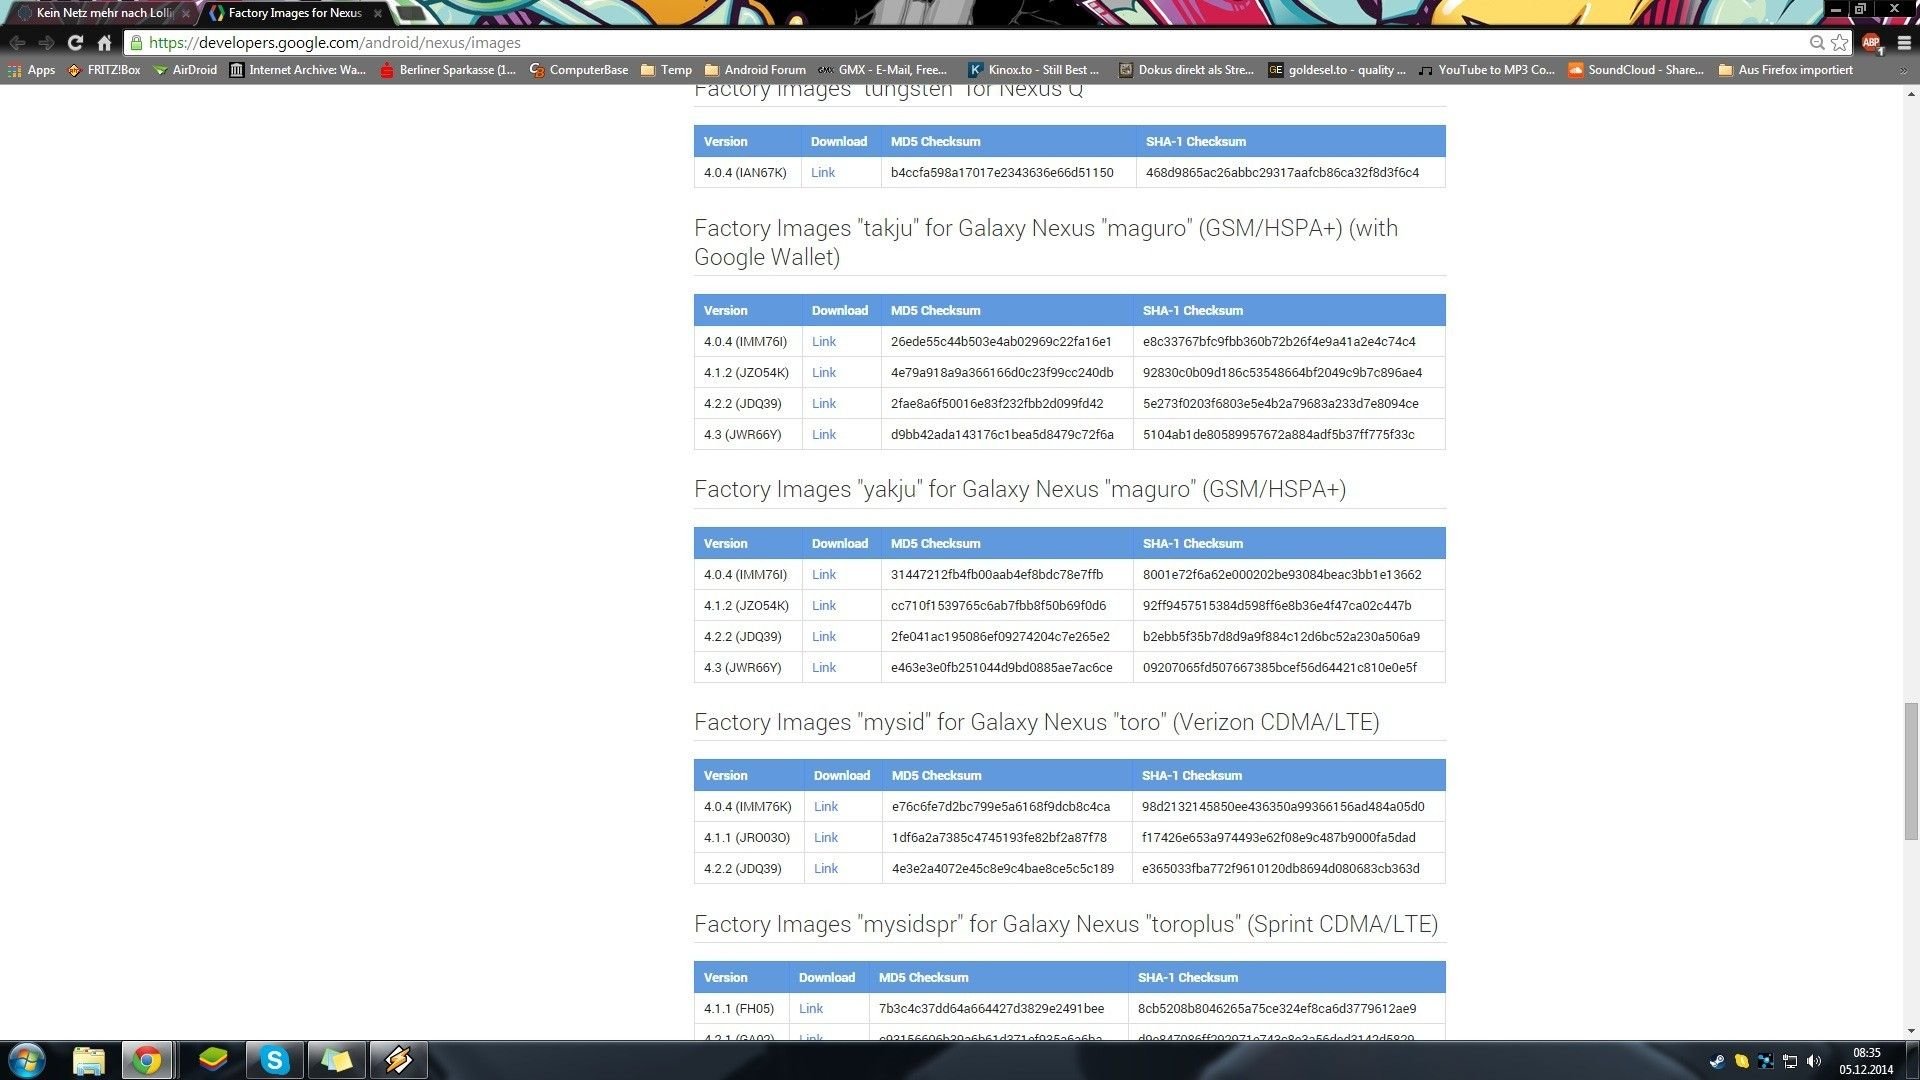Open the BlueStacks taskbar icon

(213, 1060)
